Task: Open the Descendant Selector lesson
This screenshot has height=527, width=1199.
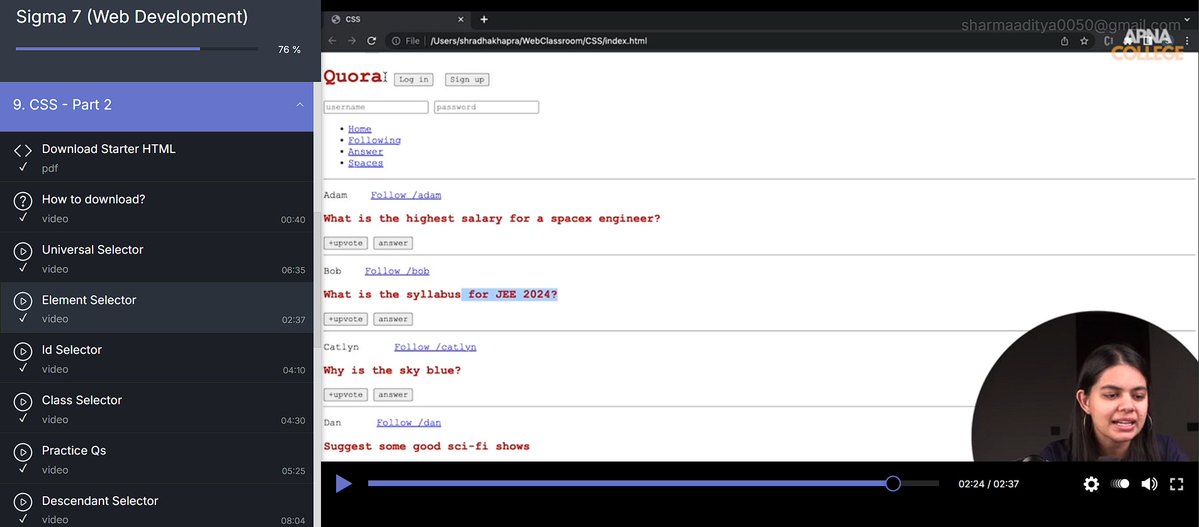Action: [157, 506]
